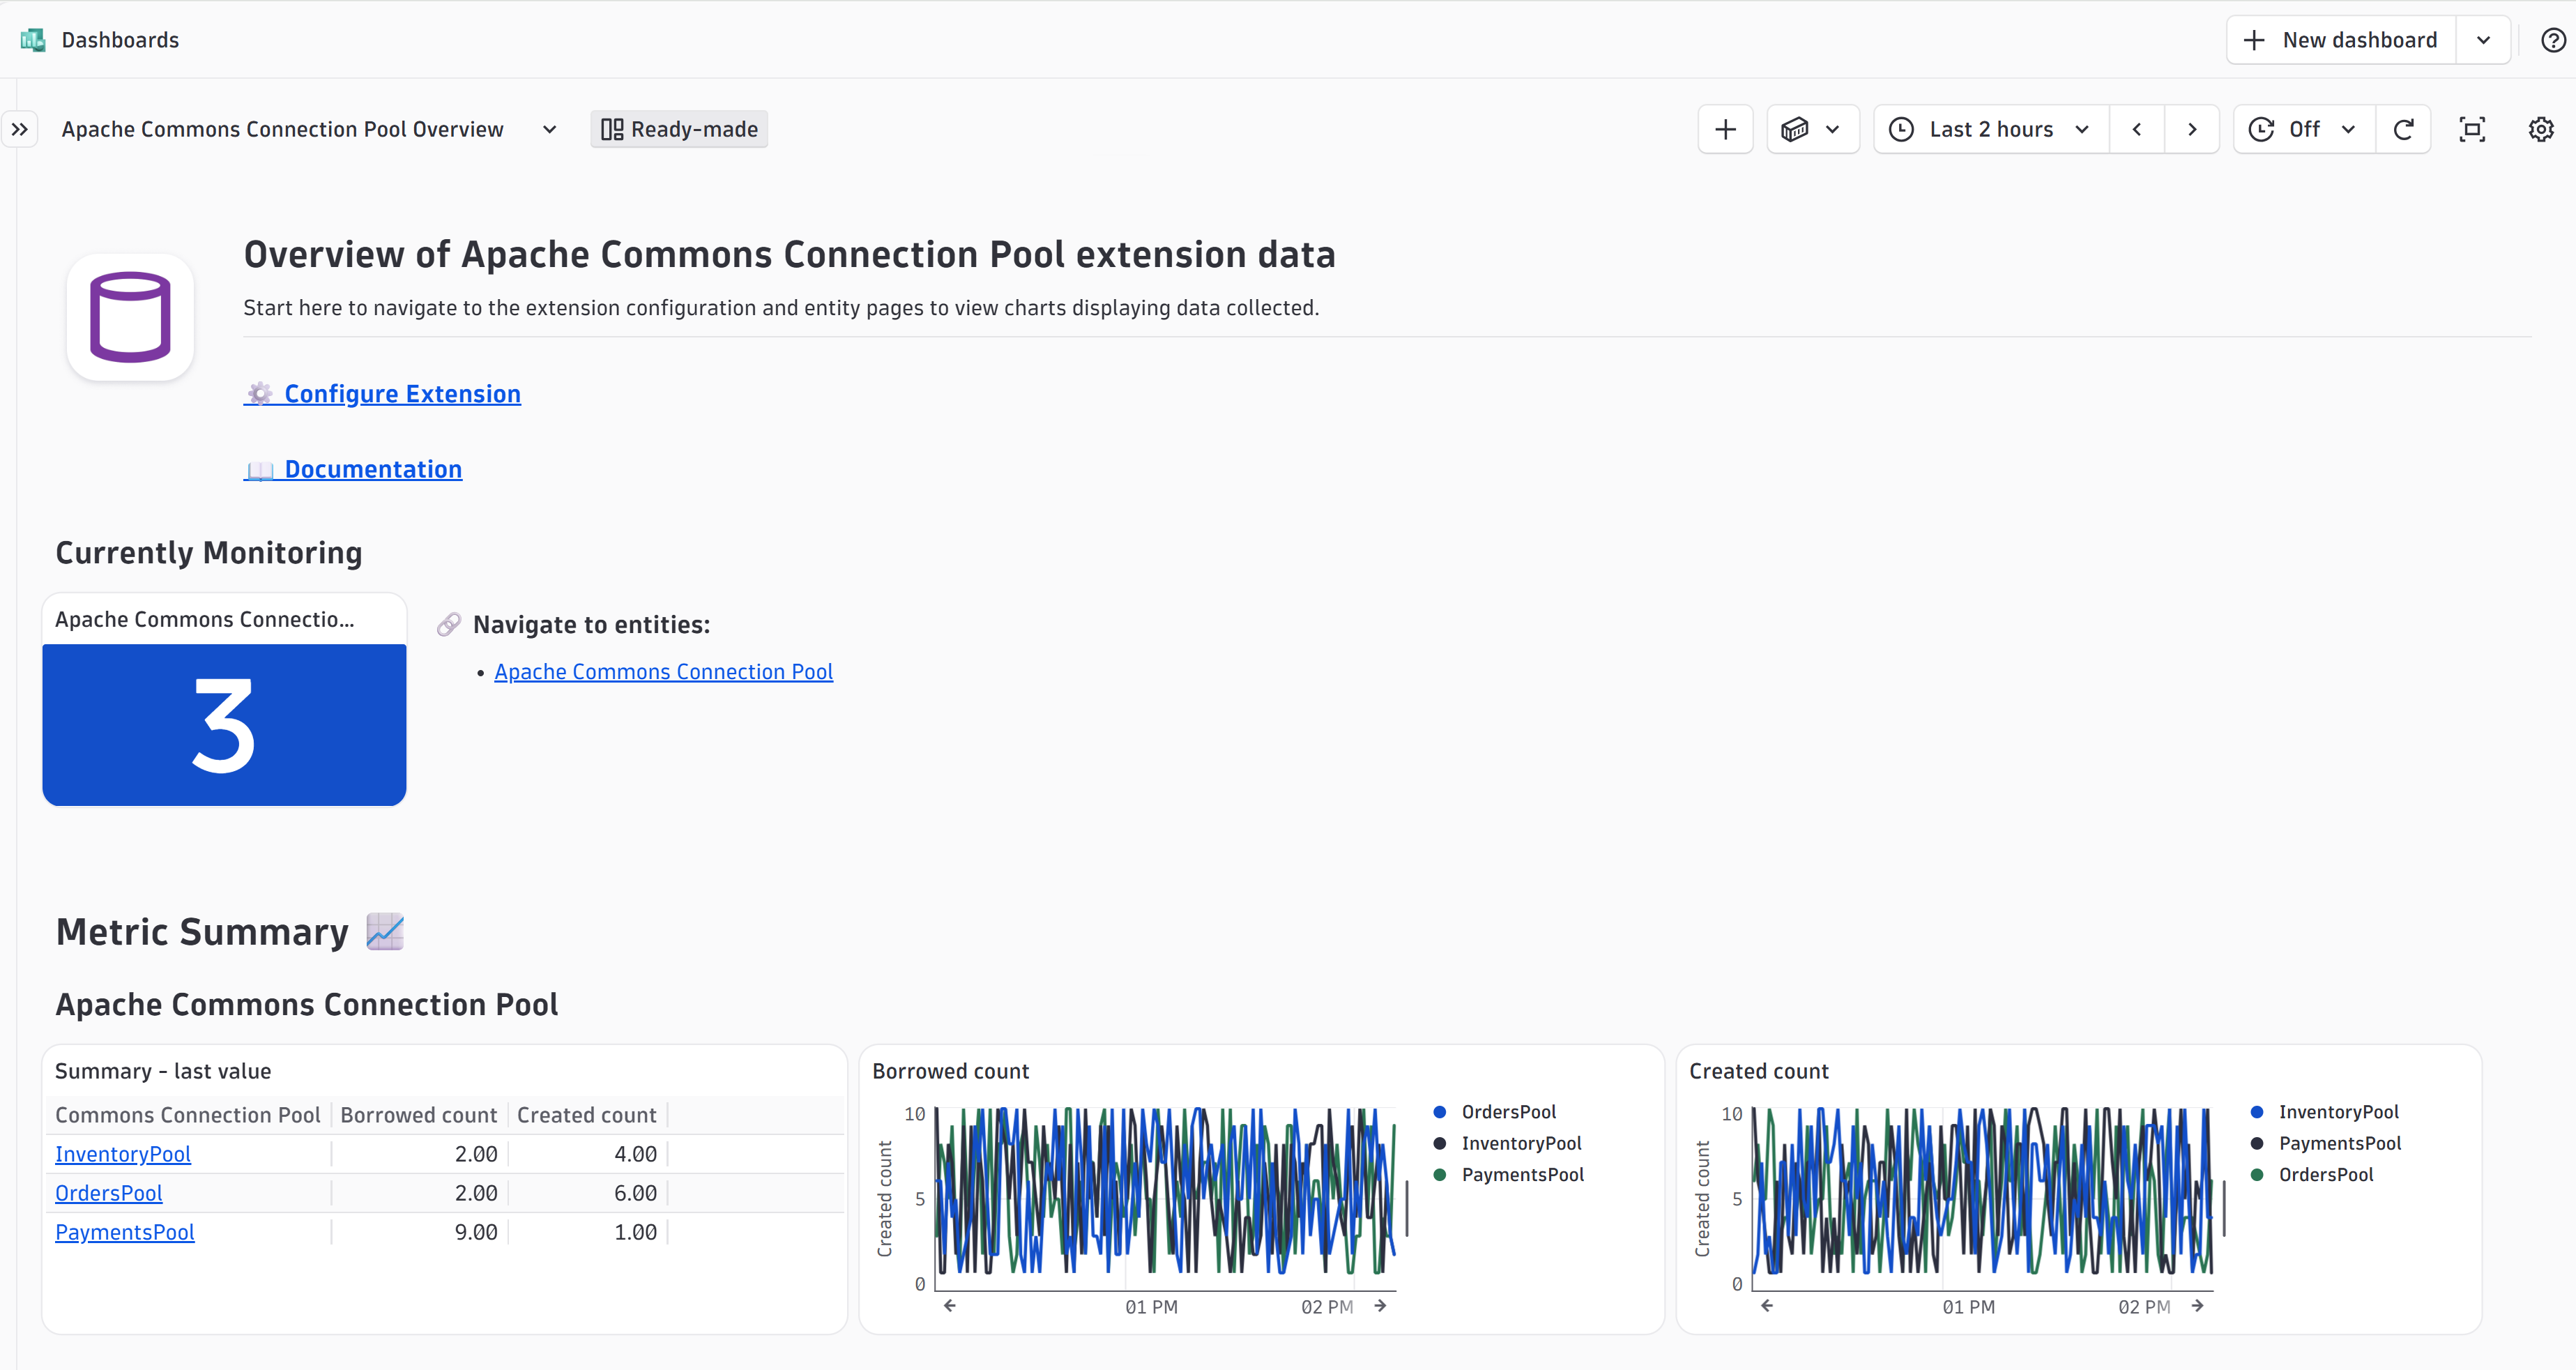Toggle OrdersPool series in Created count legend
The height and width of the screenshot is (1370, 2576).
pyautogui.click(x=2312, y=1174)
